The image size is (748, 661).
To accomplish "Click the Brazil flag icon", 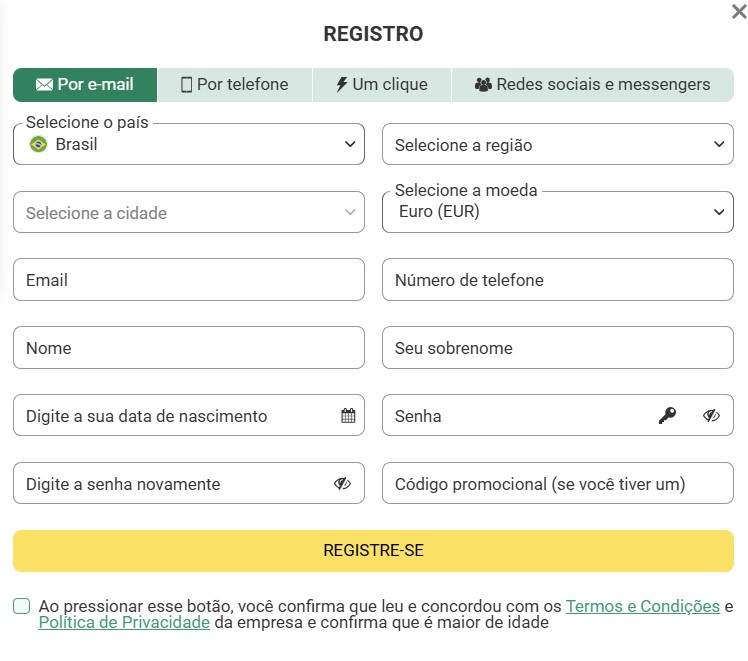I will click(x=39, y=144).
